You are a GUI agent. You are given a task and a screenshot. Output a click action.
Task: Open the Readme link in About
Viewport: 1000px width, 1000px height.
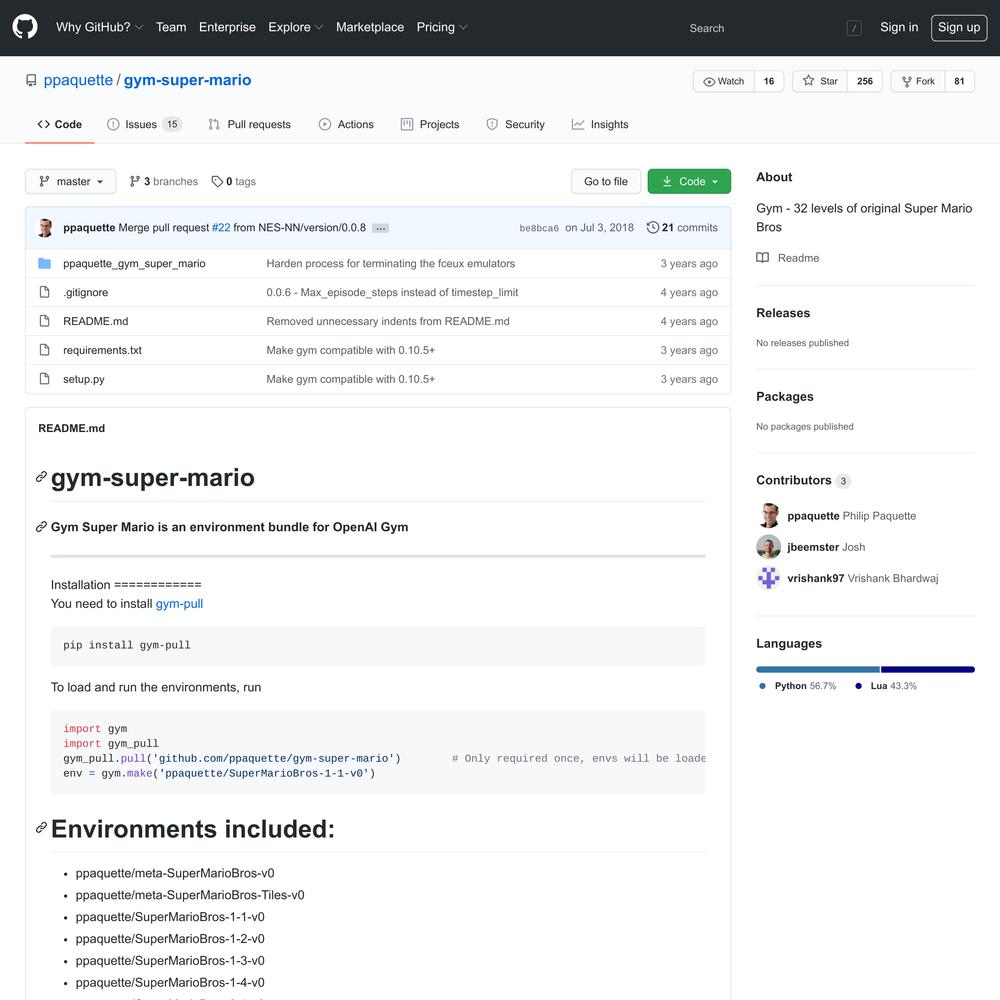point(788,258)
